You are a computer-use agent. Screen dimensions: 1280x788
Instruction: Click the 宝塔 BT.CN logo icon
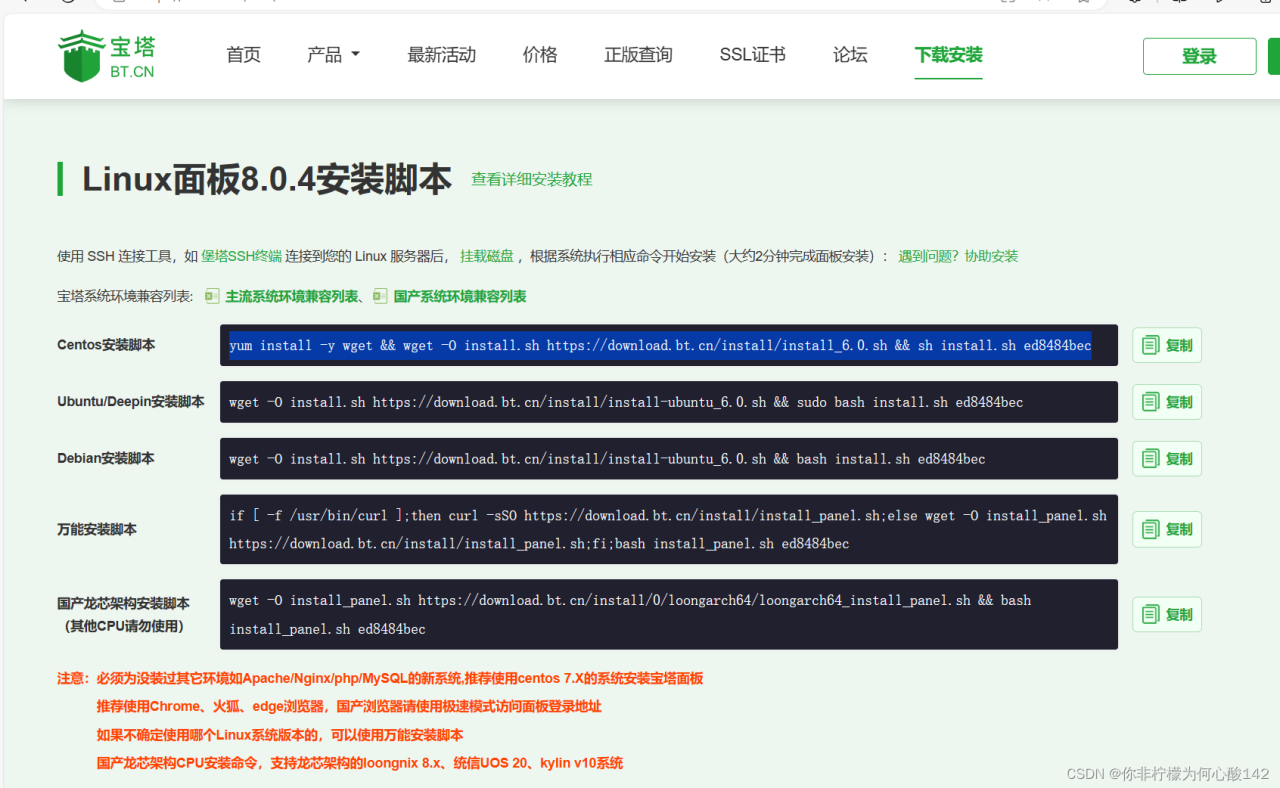click(80, 54)
